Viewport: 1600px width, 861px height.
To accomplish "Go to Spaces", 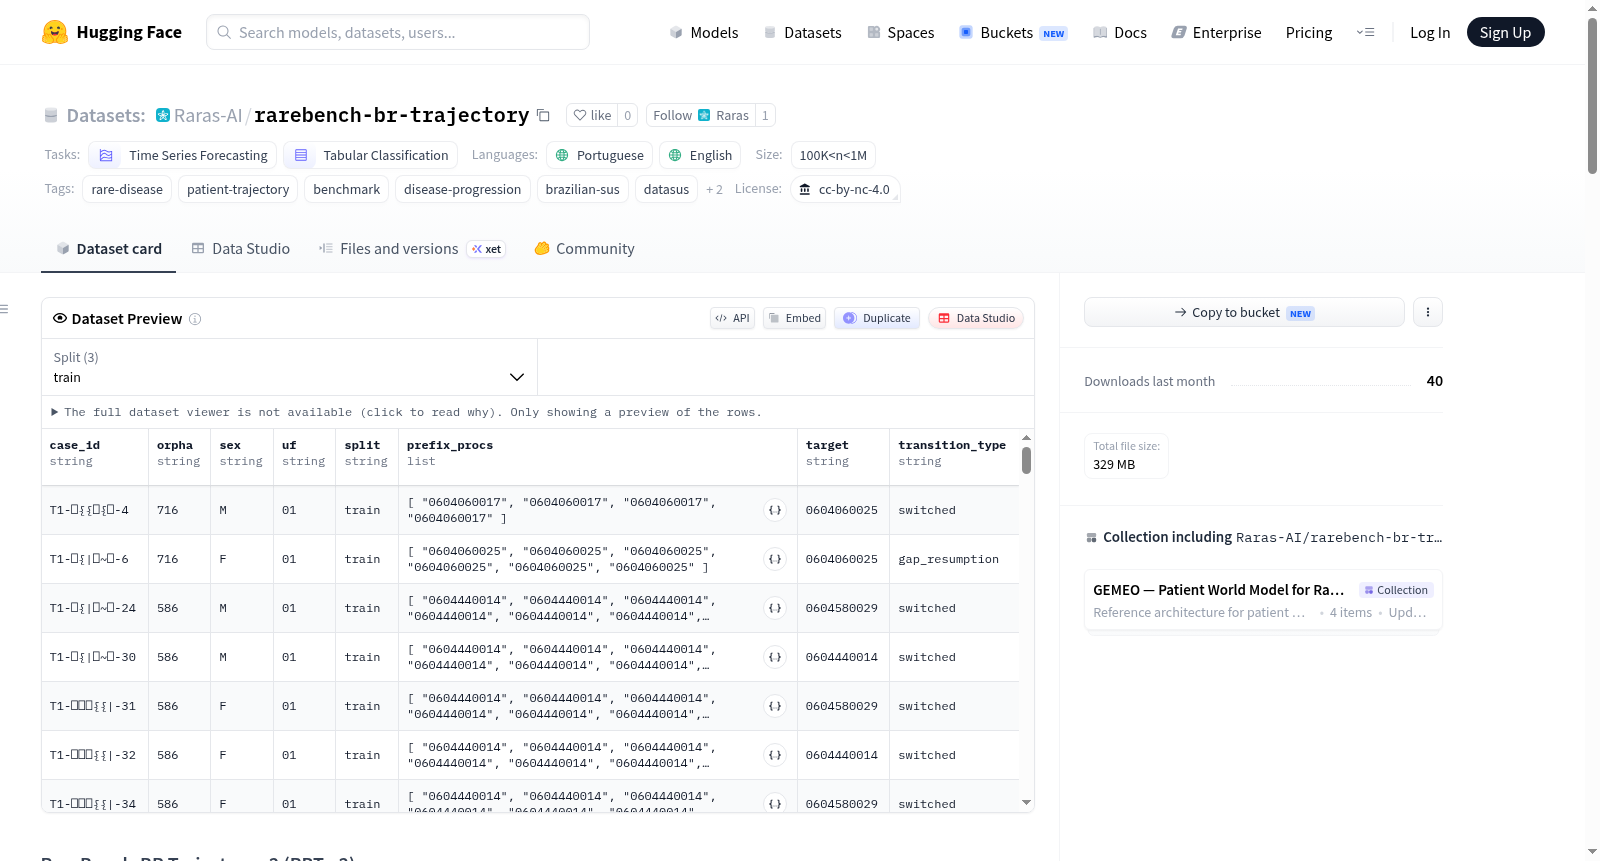I will tap(900, 32).
